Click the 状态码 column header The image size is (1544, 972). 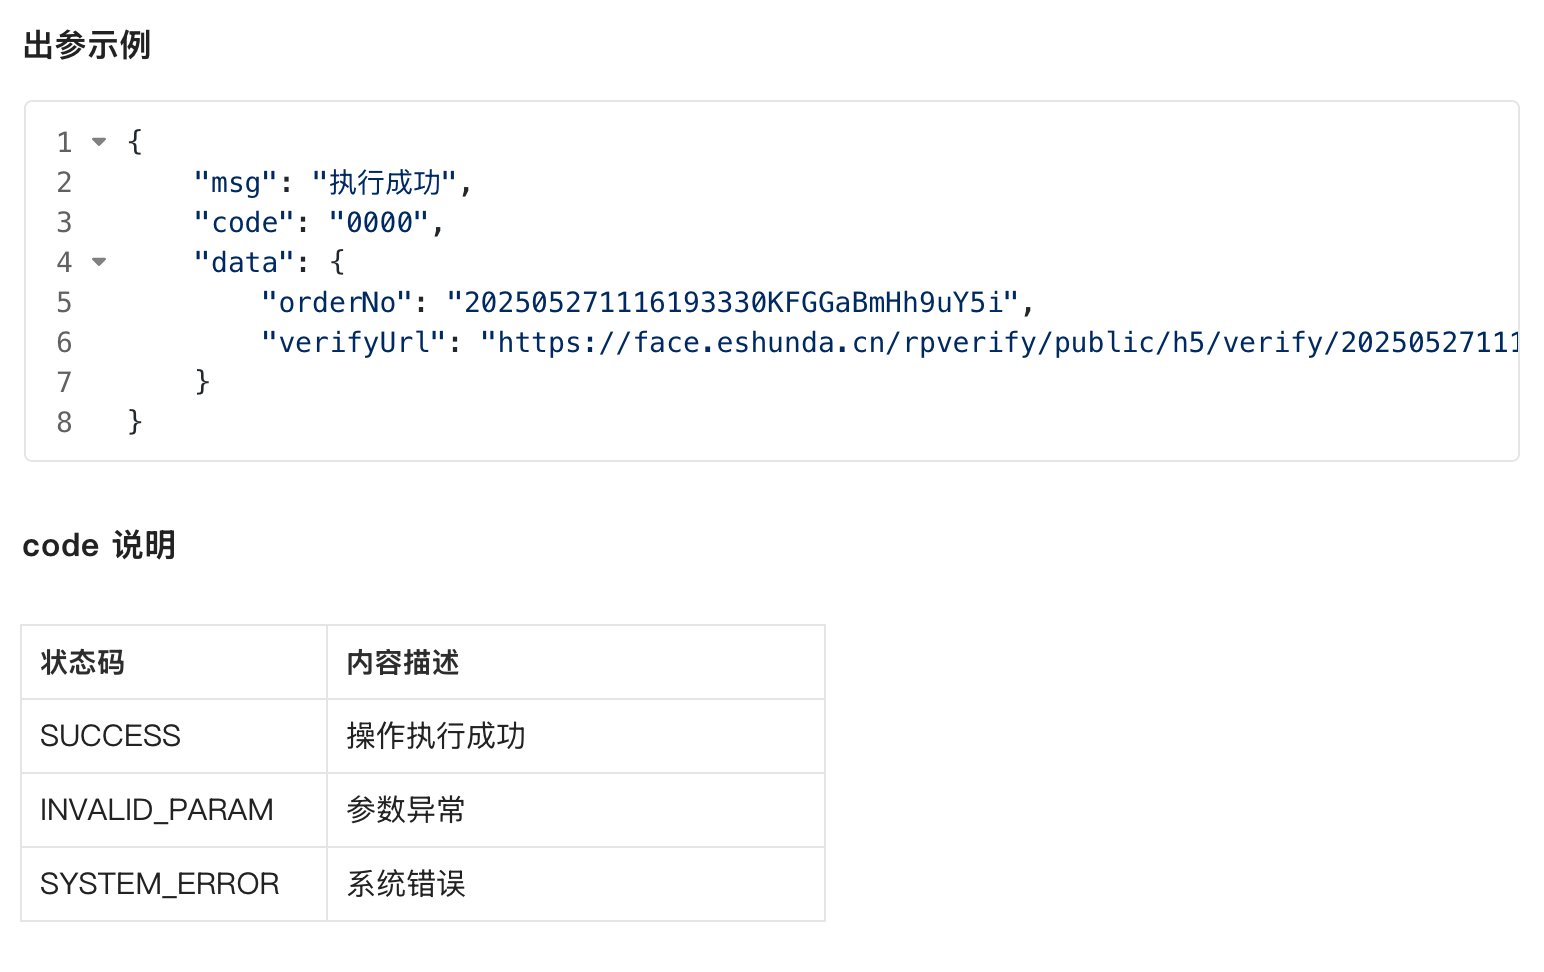[174, 662]
